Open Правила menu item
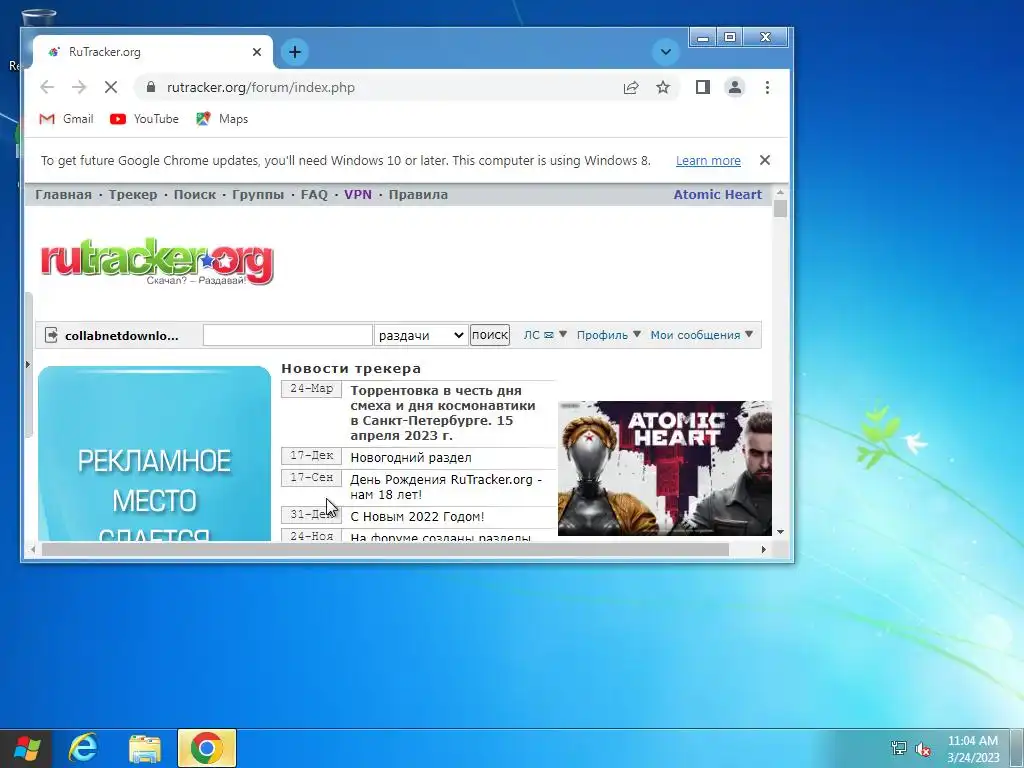The width and height of the screenshot is (1024, 768). tap(418, 195)
